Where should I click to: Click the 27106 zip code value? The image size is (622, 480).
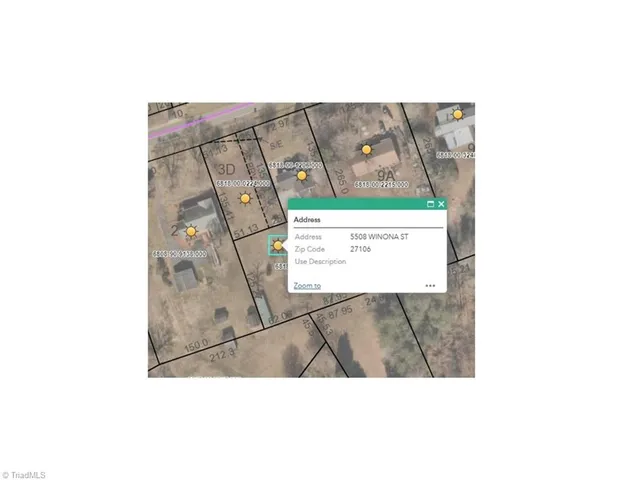[x=360, y=249]
